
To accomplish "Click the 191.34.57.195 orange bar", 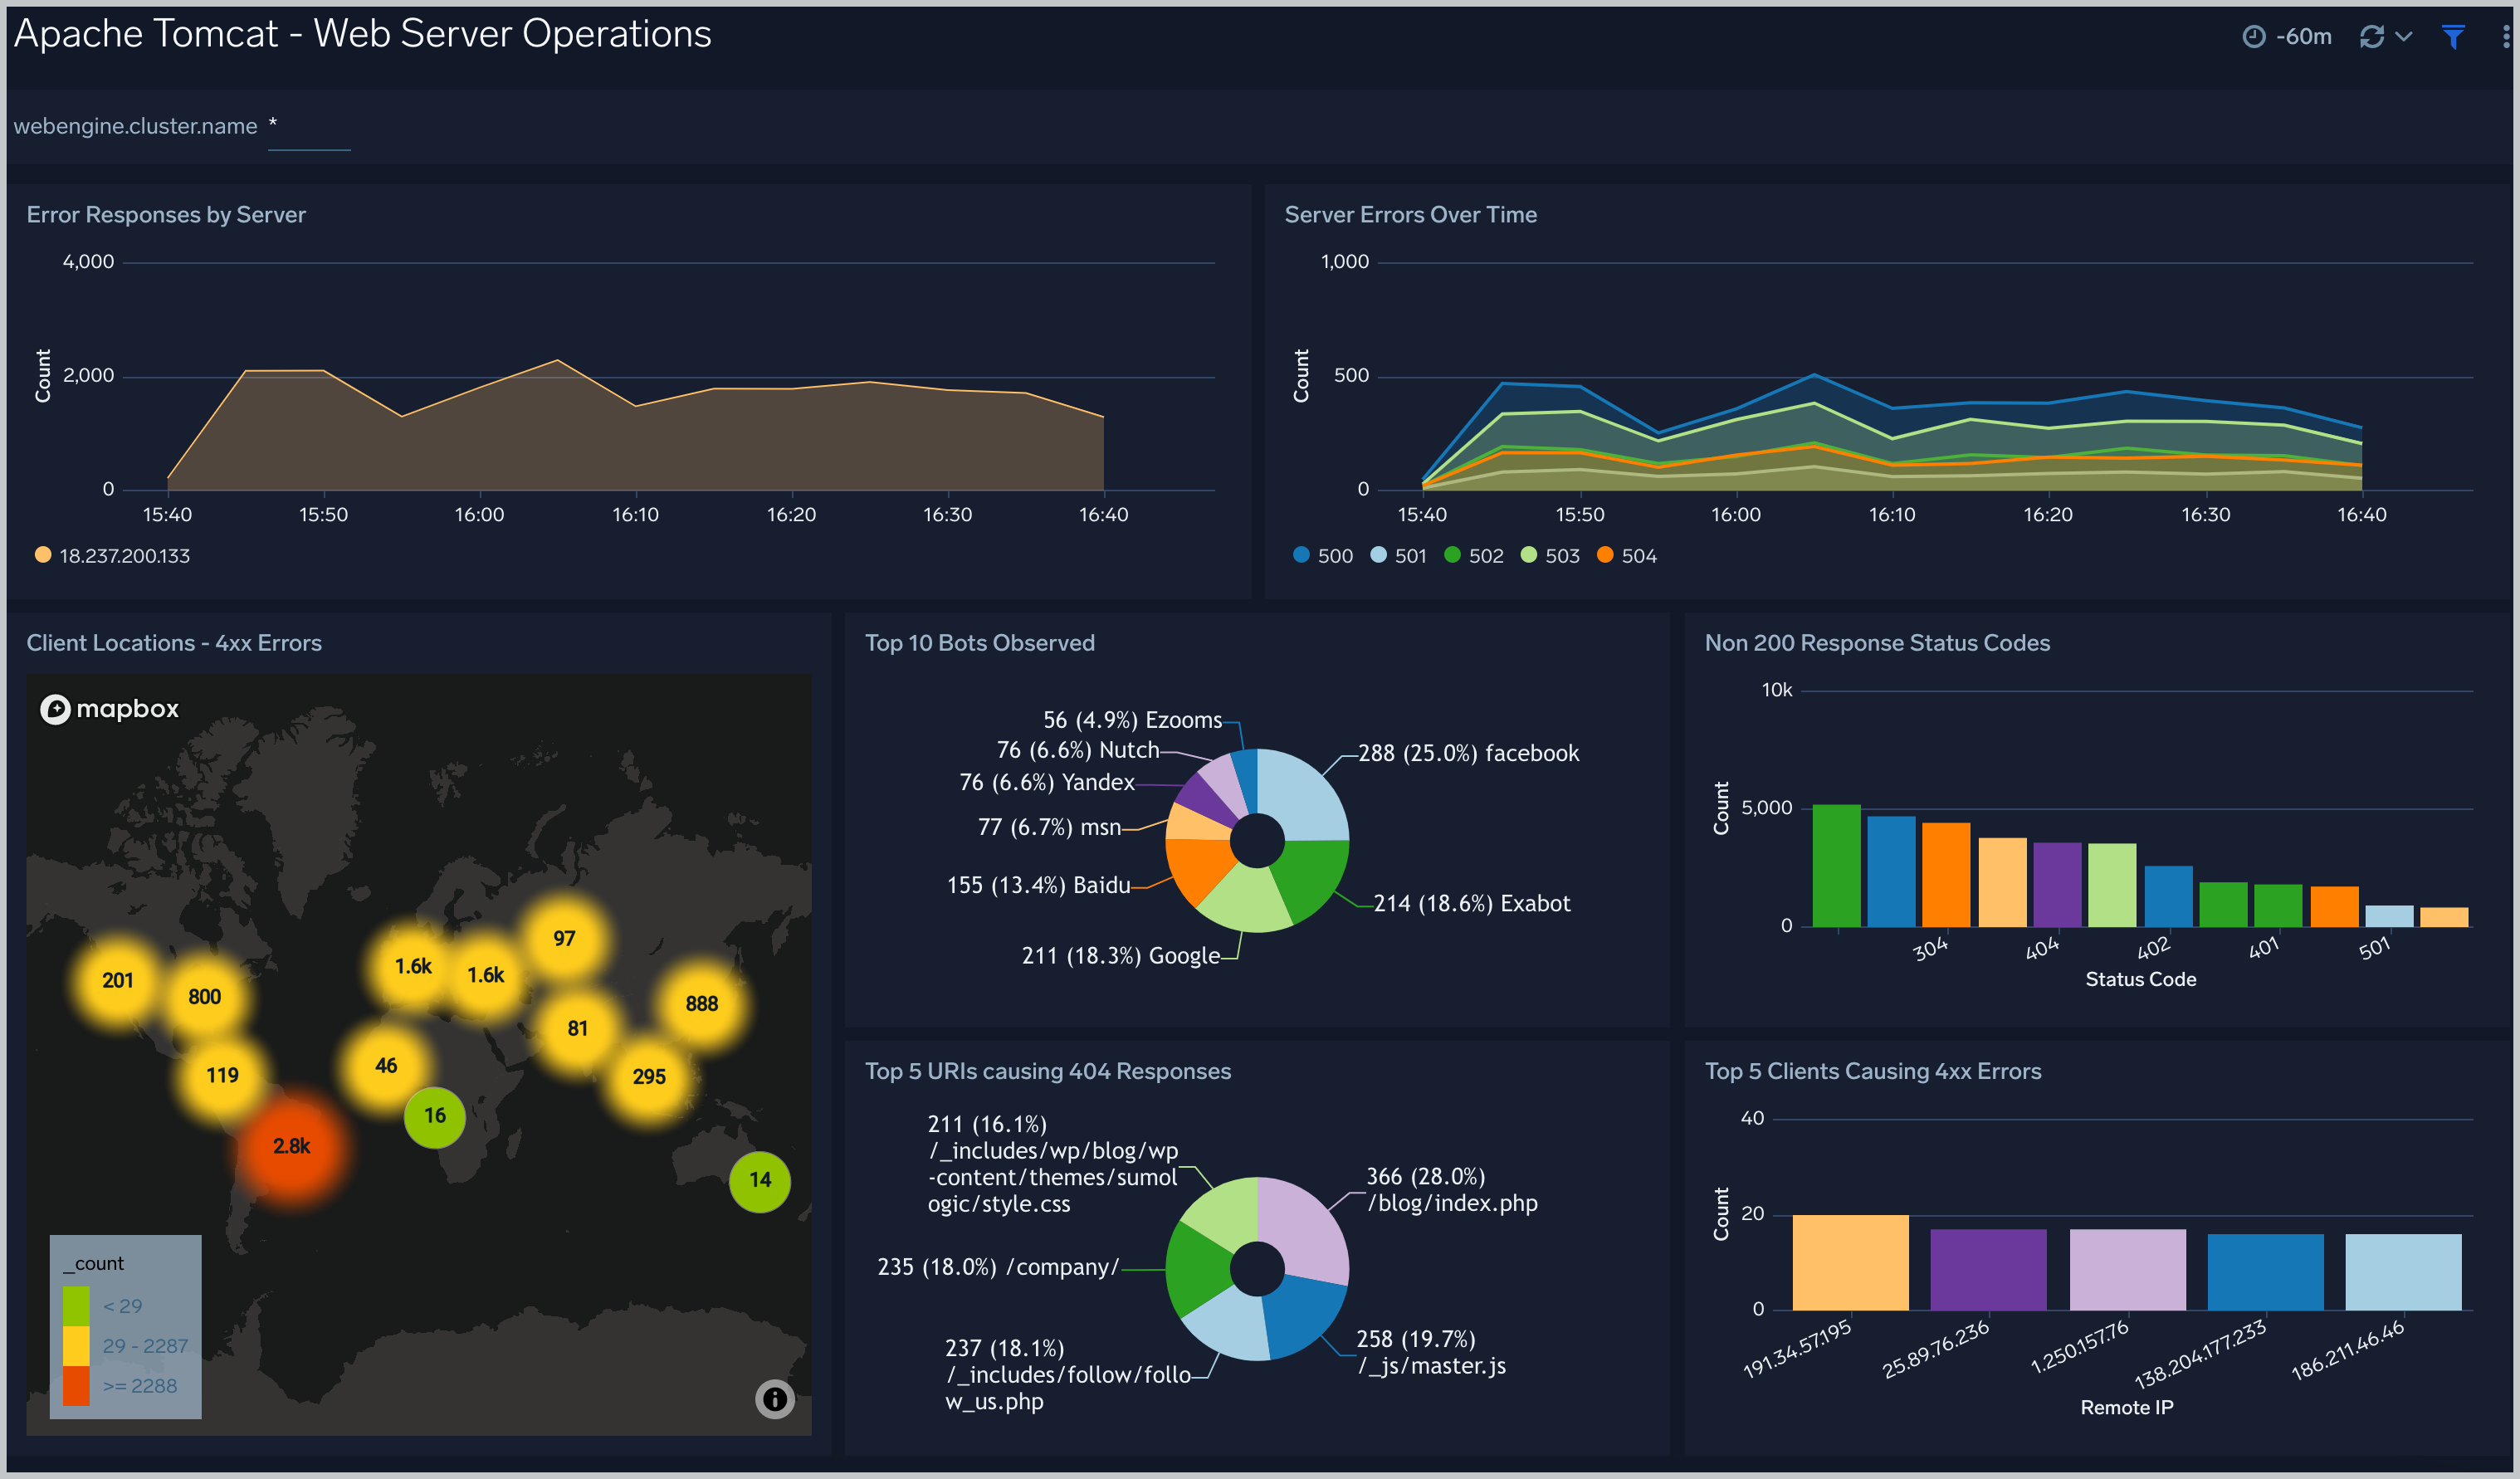I will coord(1850,1262).
